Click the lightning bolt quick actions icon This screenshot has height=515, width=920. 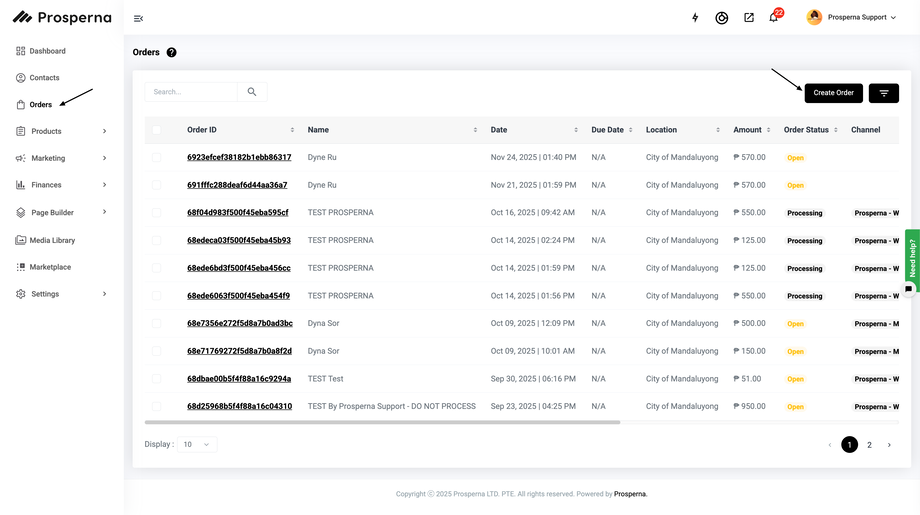point(696,18)
